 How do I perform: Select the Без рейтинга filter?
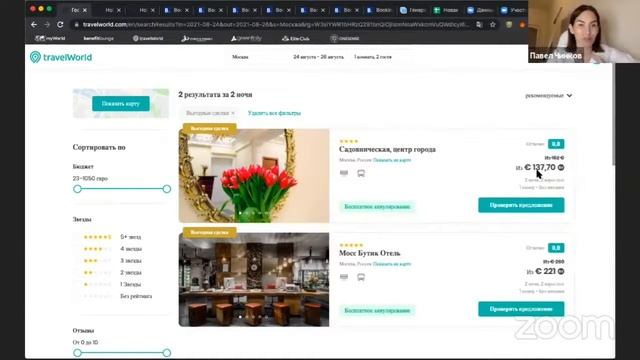click(118, 296)
